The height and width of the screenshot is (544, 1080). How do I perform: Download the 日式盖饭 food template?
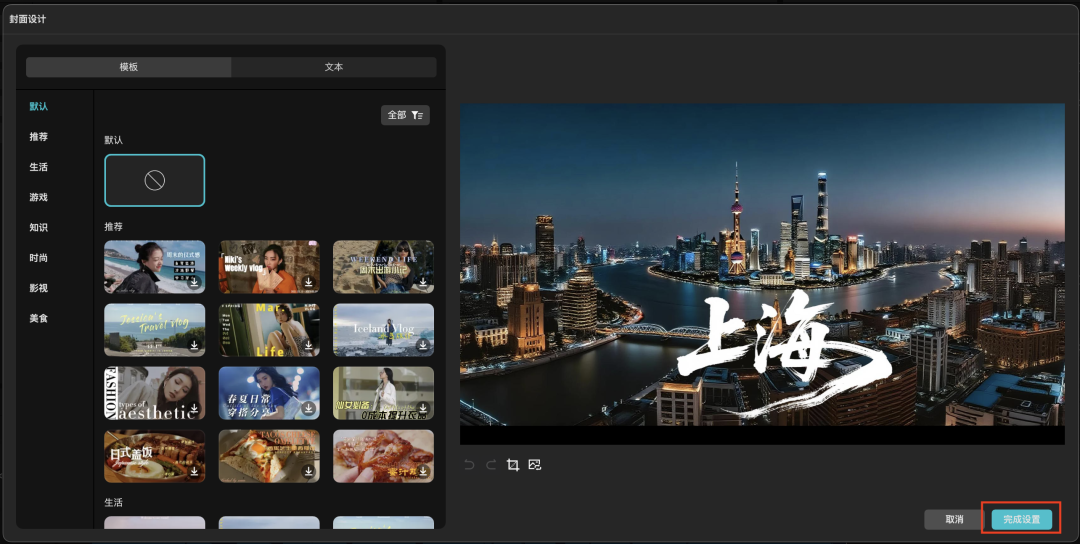click(194, 472)
